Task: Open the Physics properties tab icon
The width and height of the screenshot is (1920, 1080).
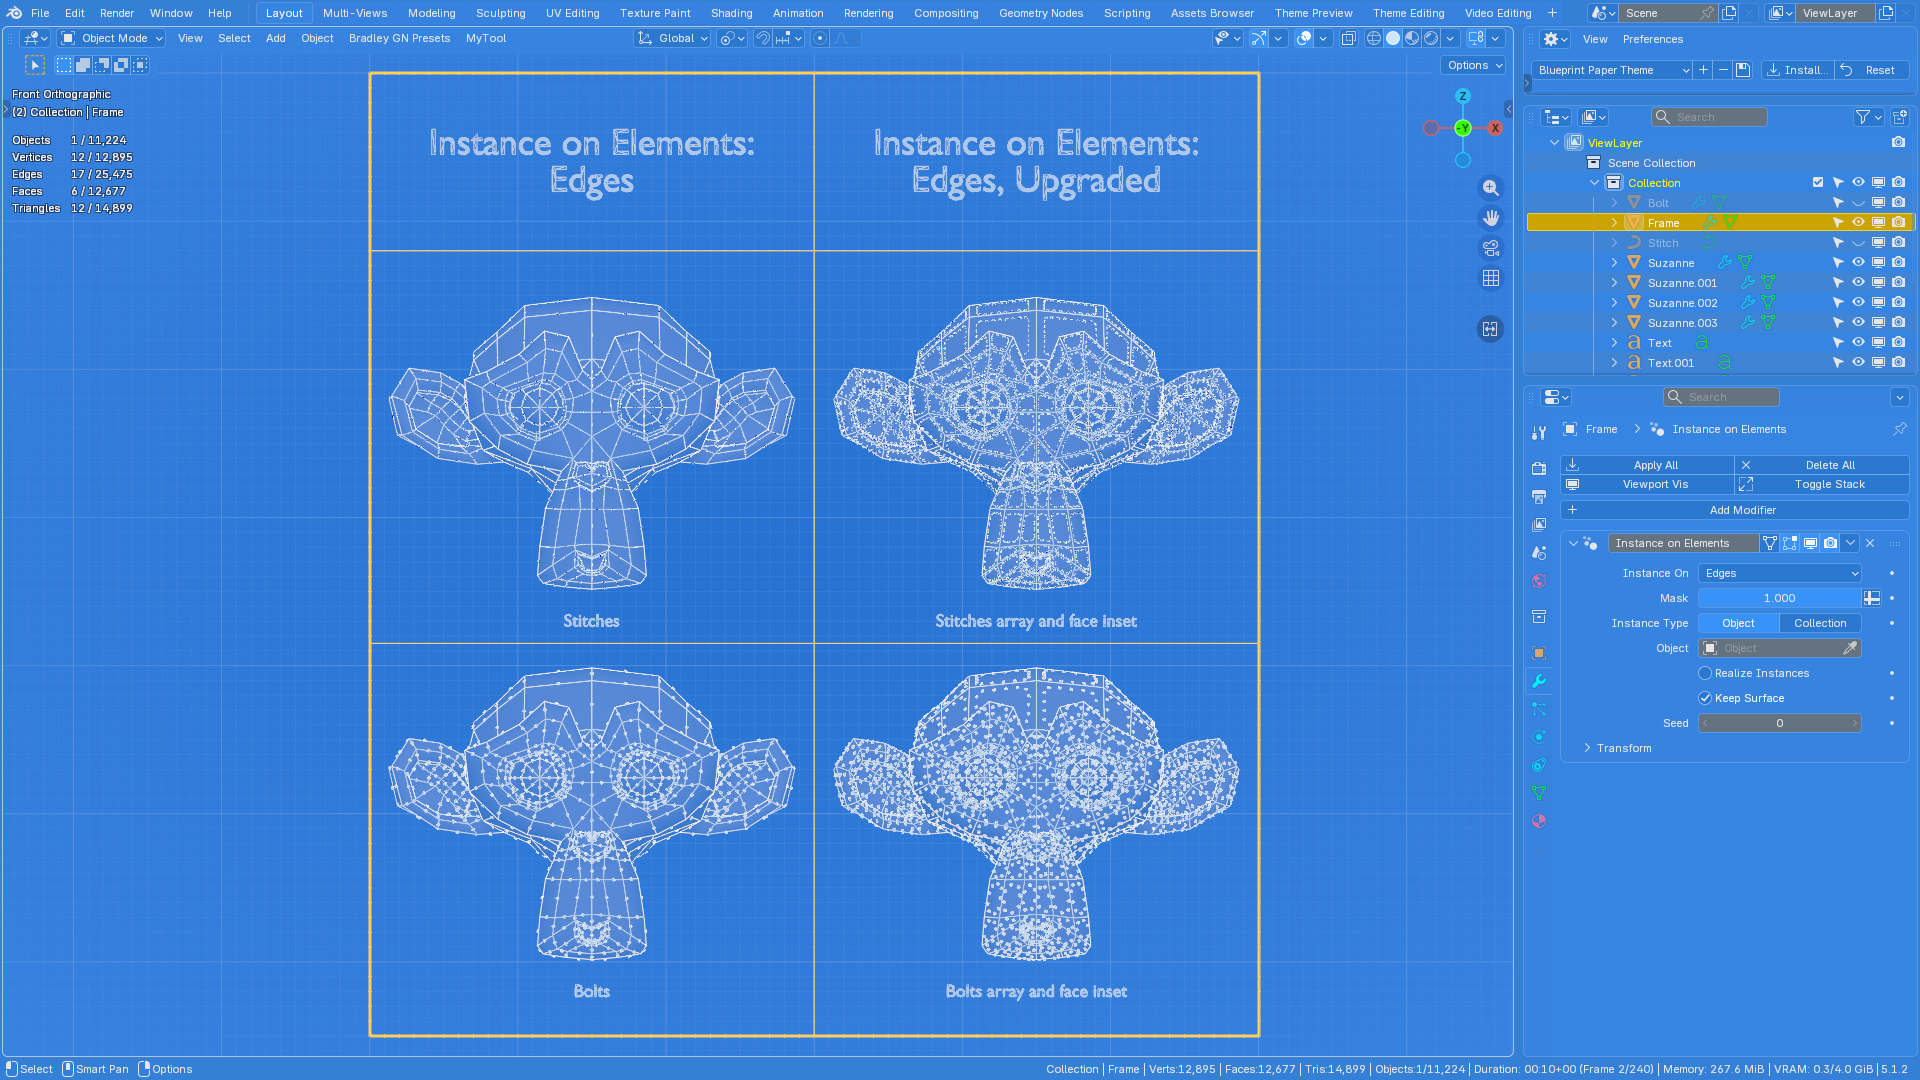Action: coord(1539,737)
